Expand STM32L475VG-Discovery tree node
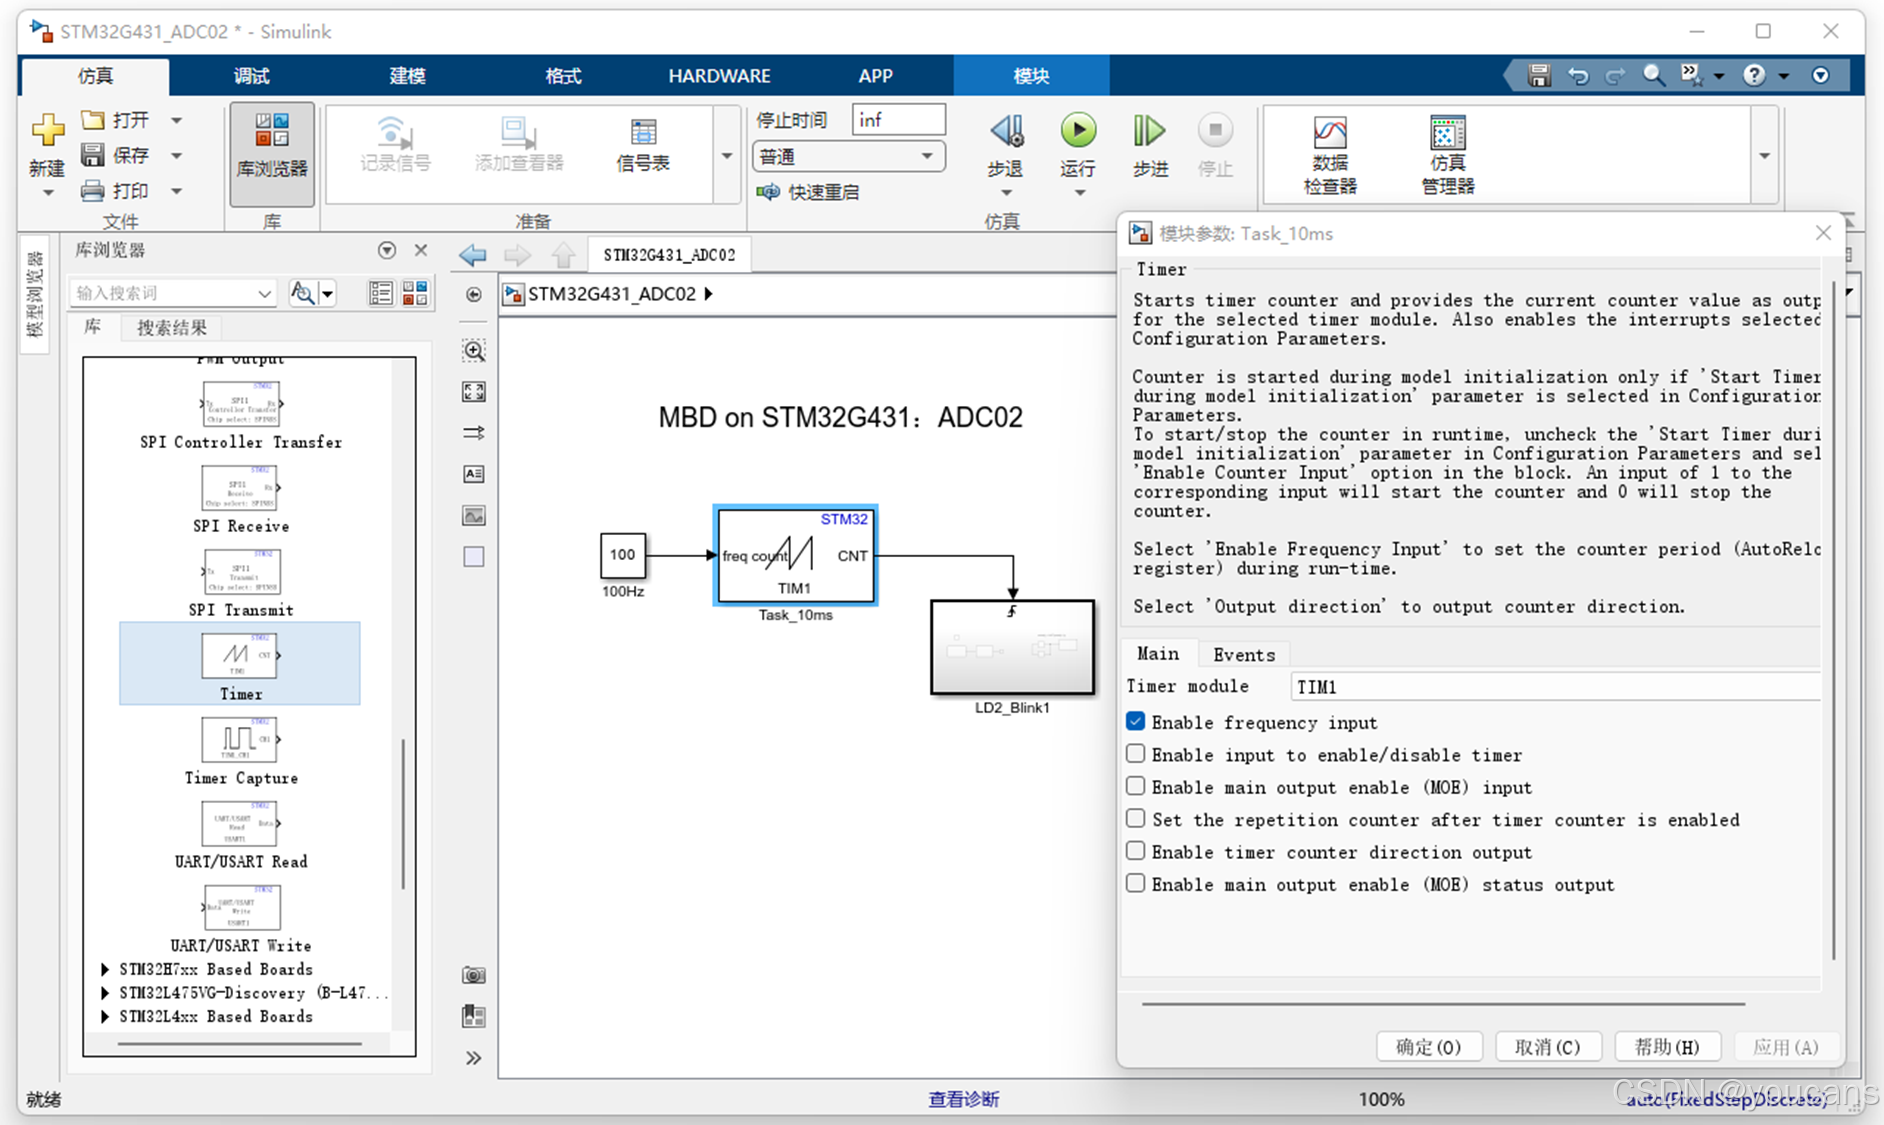 [105, 993]
